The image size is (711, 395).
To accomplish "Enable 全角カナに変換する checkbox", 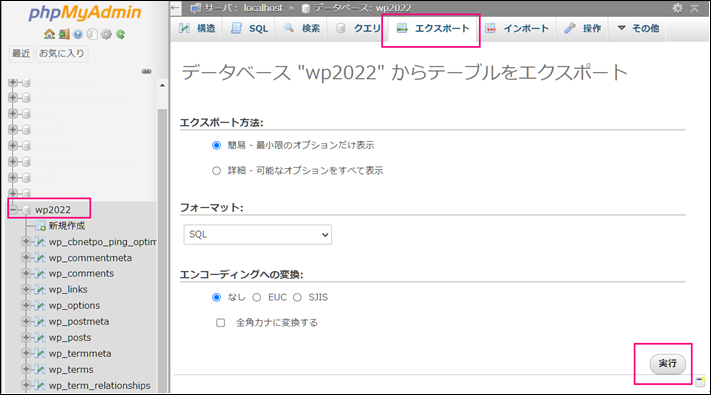I will 220,322.
